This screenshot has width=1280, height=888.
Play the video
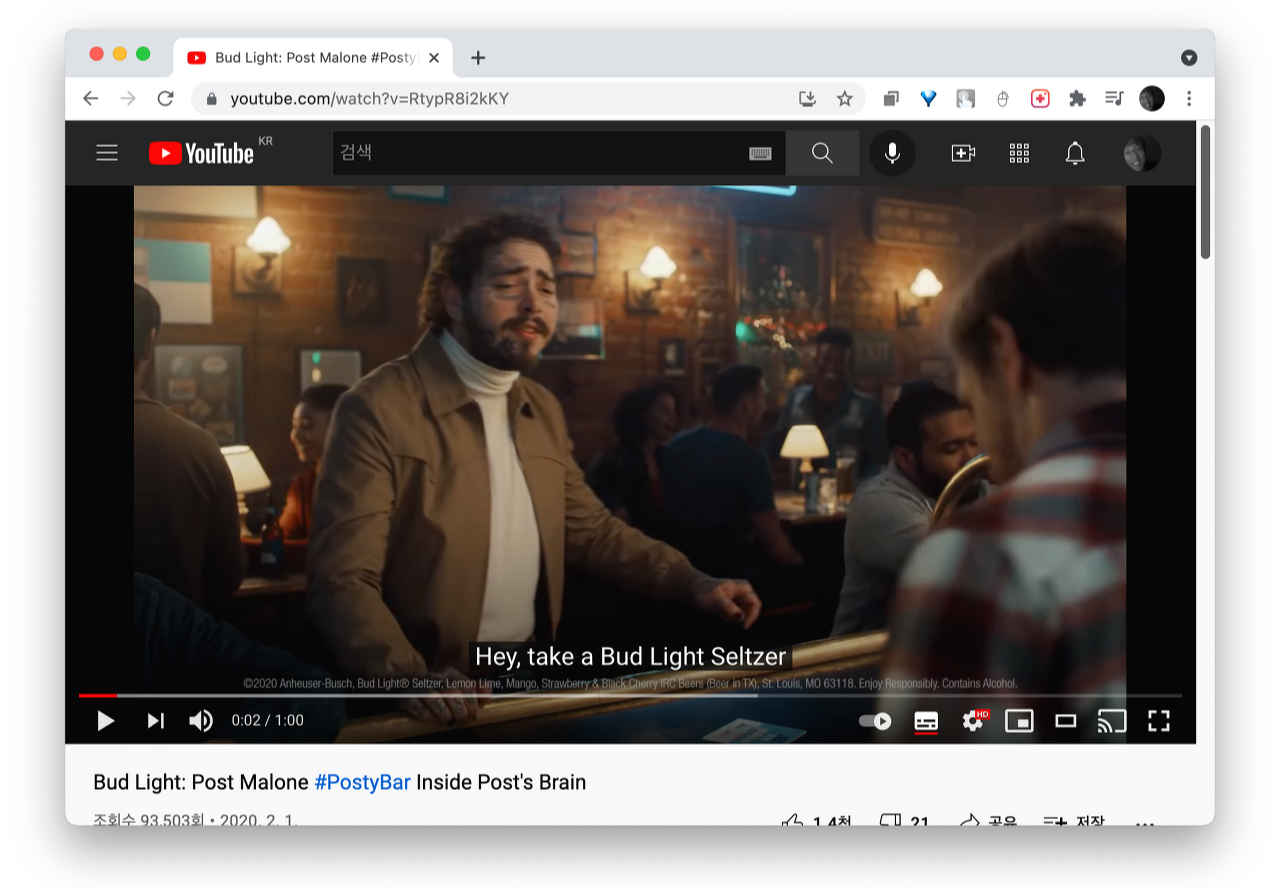(x=106, y=720)
